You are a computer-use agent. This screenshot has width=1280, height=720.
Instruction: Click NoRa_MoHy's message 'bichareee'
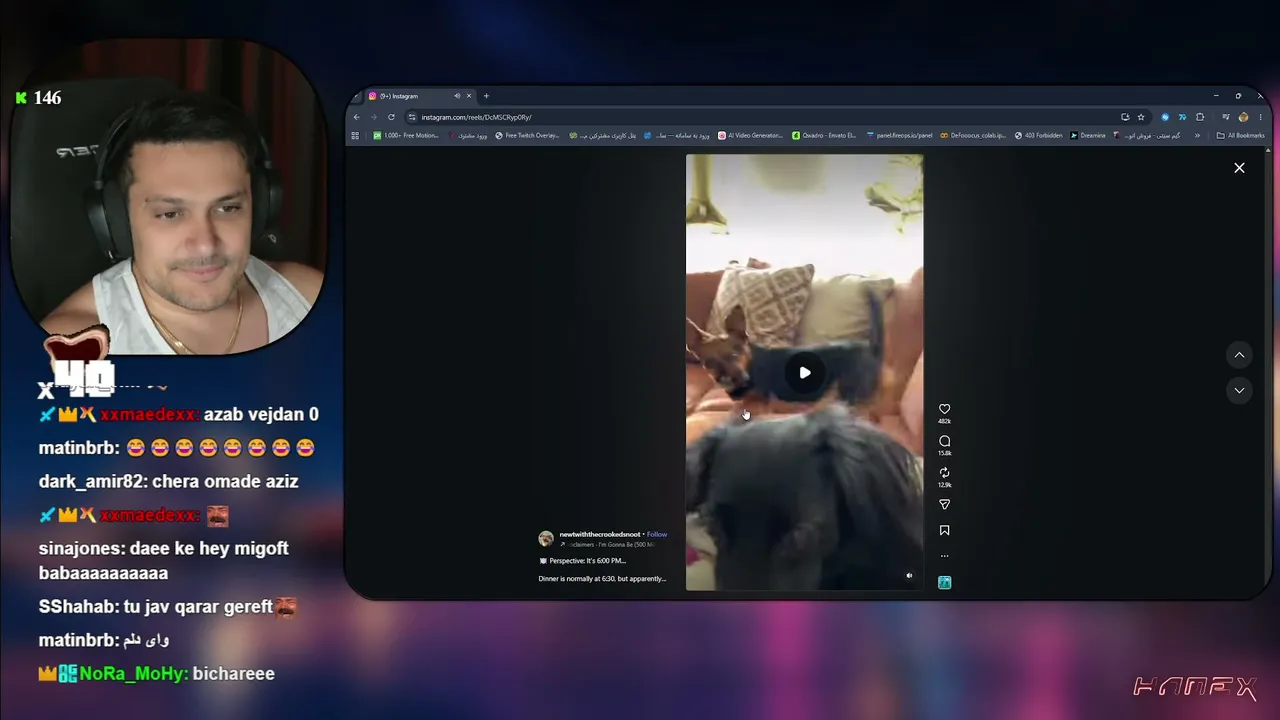tap(233, 674)
